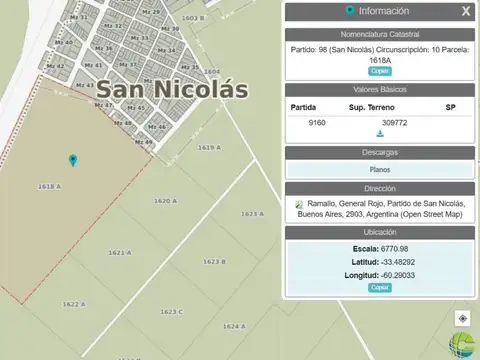Click the Longitud value -60.29033
Image resolution: width=480 pixels, height=360 pixels.
pyautogui.click(x=398, y=275)
